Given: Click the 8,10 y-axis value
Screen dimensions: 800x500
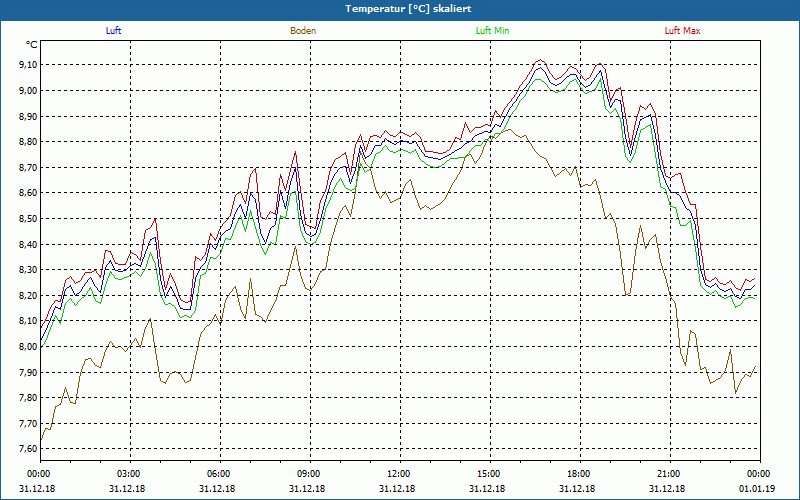Looking at the screenshot, I should [28, 321].
